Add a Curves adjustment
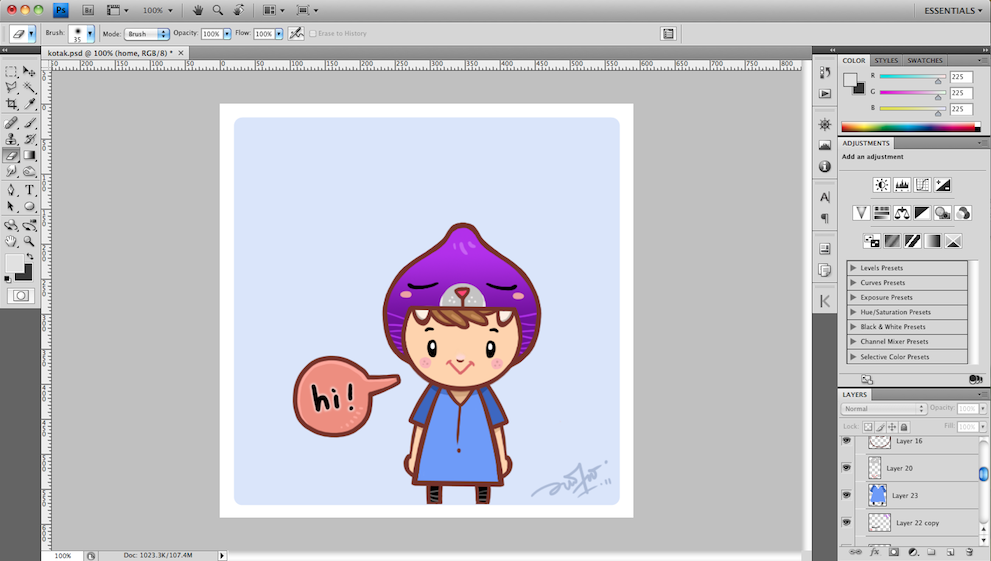The height and width of the screenshot is (561, 991). [922, 185]
